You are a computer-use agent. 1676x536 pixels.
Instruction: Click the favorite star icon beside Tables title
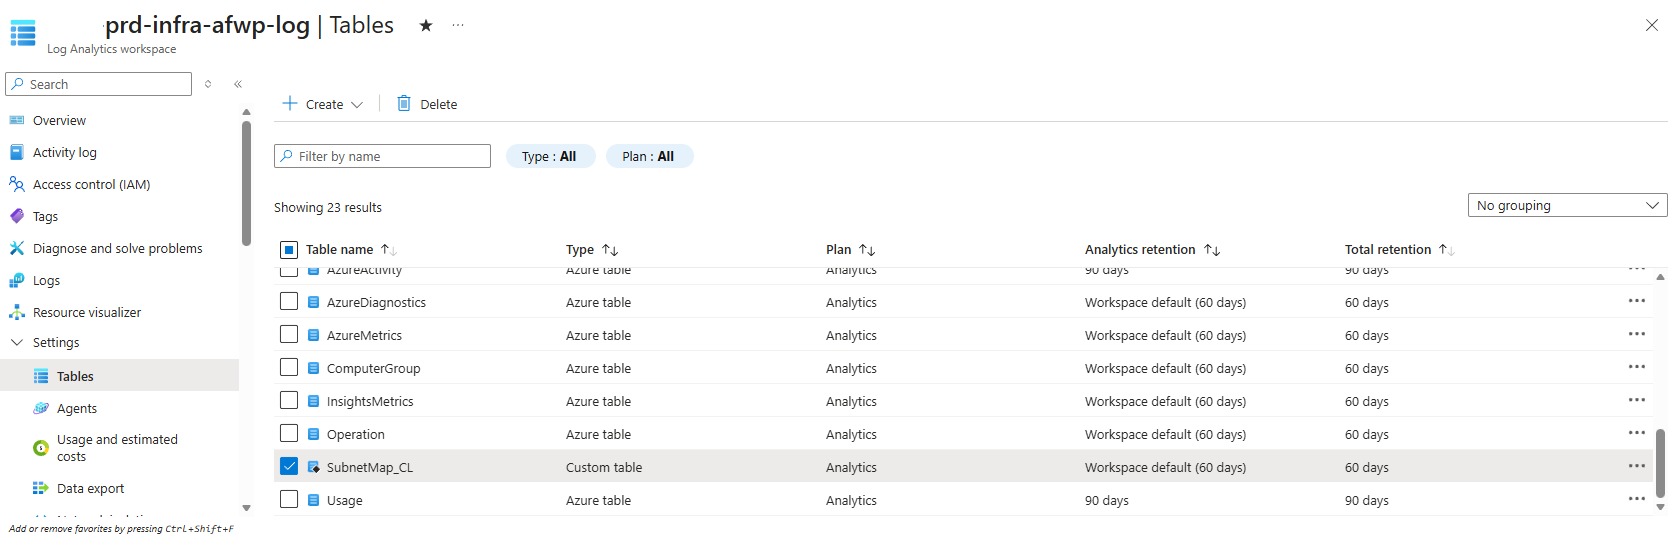coord(426,26)
